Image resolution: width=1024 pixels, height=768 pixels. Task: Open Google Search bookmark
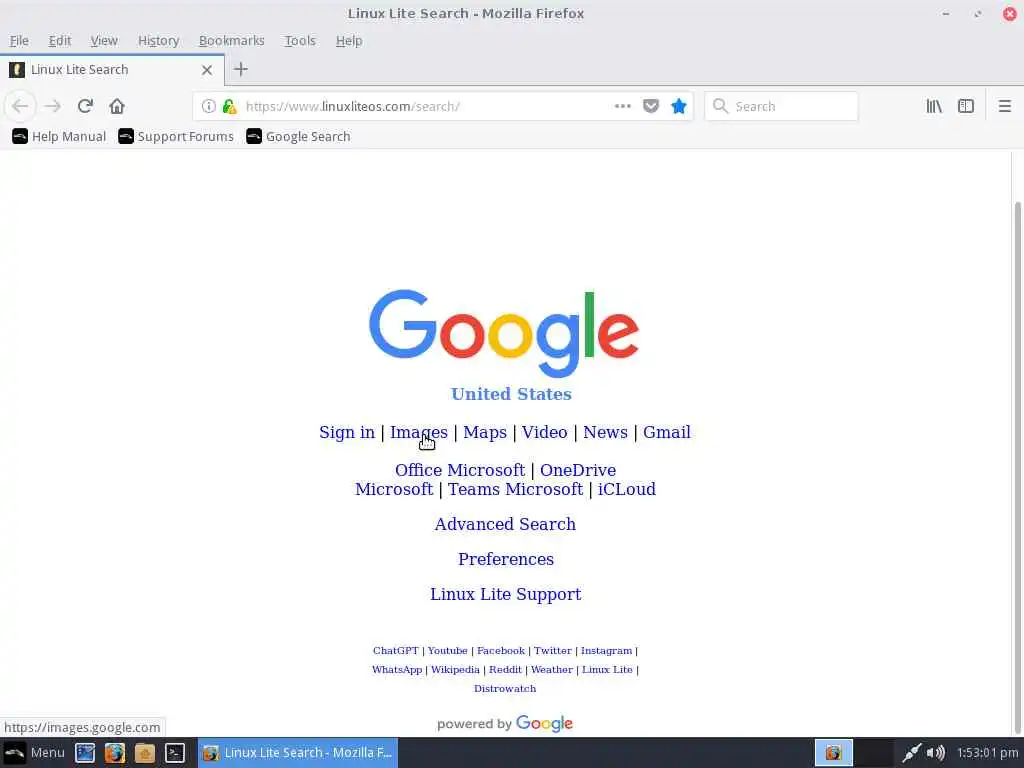click(x=298, y=136)
